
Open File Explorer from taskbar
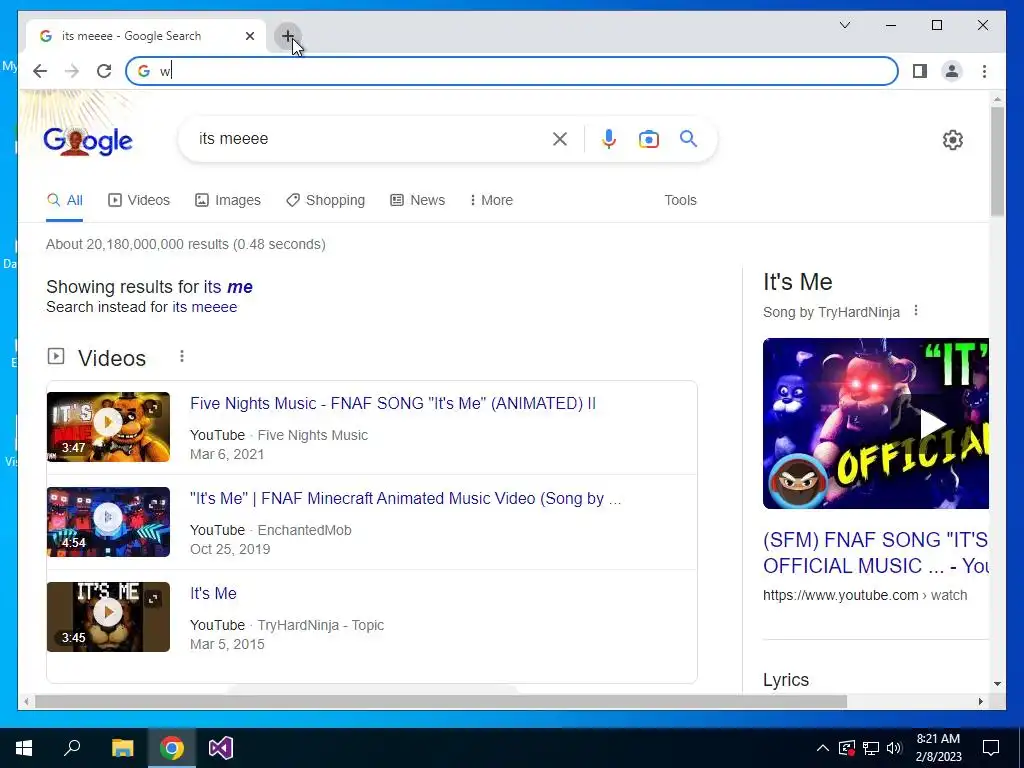pyautogui.click(x=122, y=748)
